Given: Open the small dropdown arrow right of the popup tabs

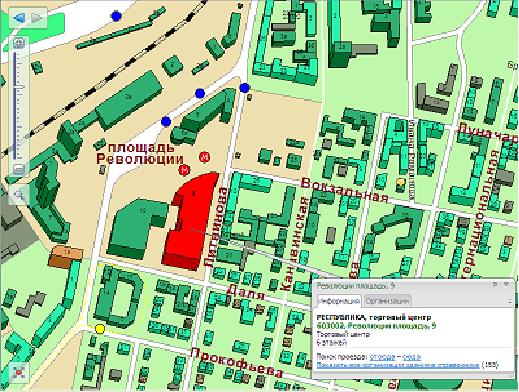Looking at the screenshot, I should [x=510, y=301].
